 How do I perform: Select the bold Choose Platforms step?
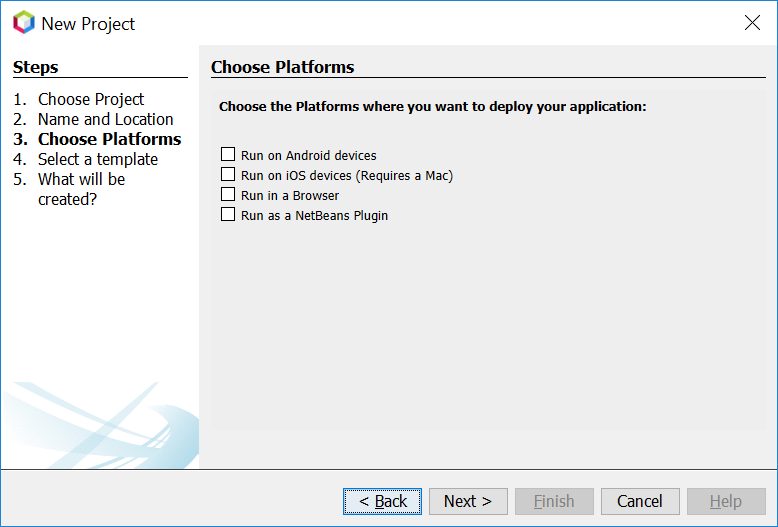pos(109,139)
